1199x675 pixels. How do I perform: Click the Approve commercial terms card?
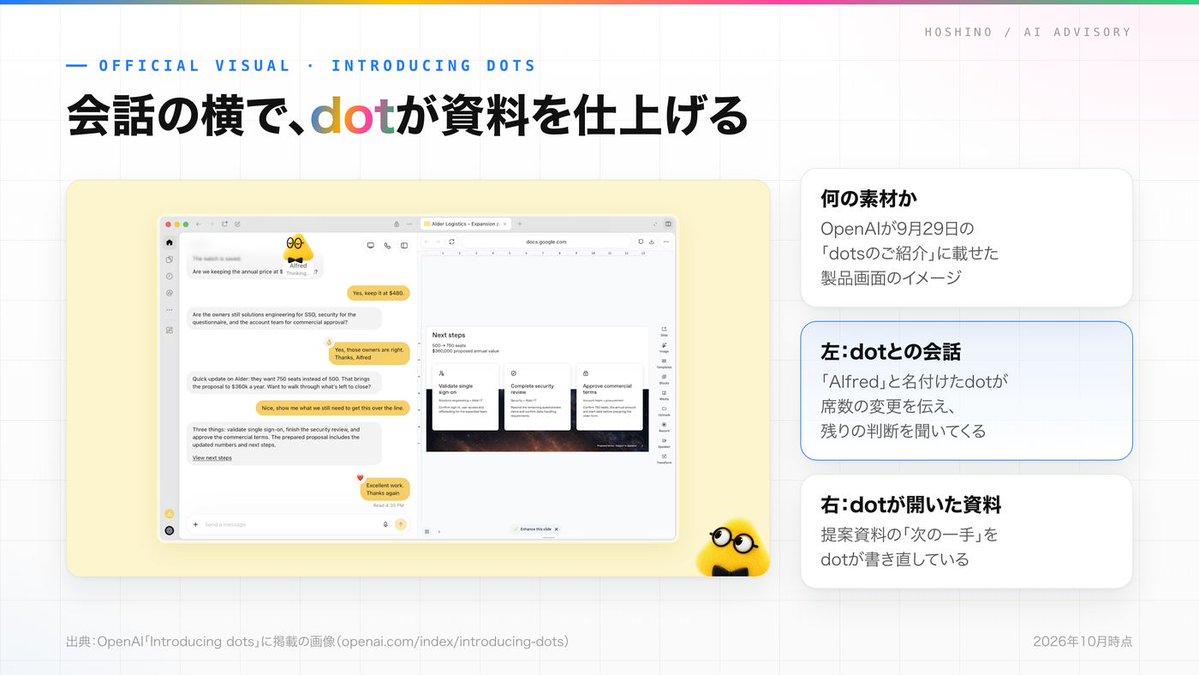pos(609,396)
